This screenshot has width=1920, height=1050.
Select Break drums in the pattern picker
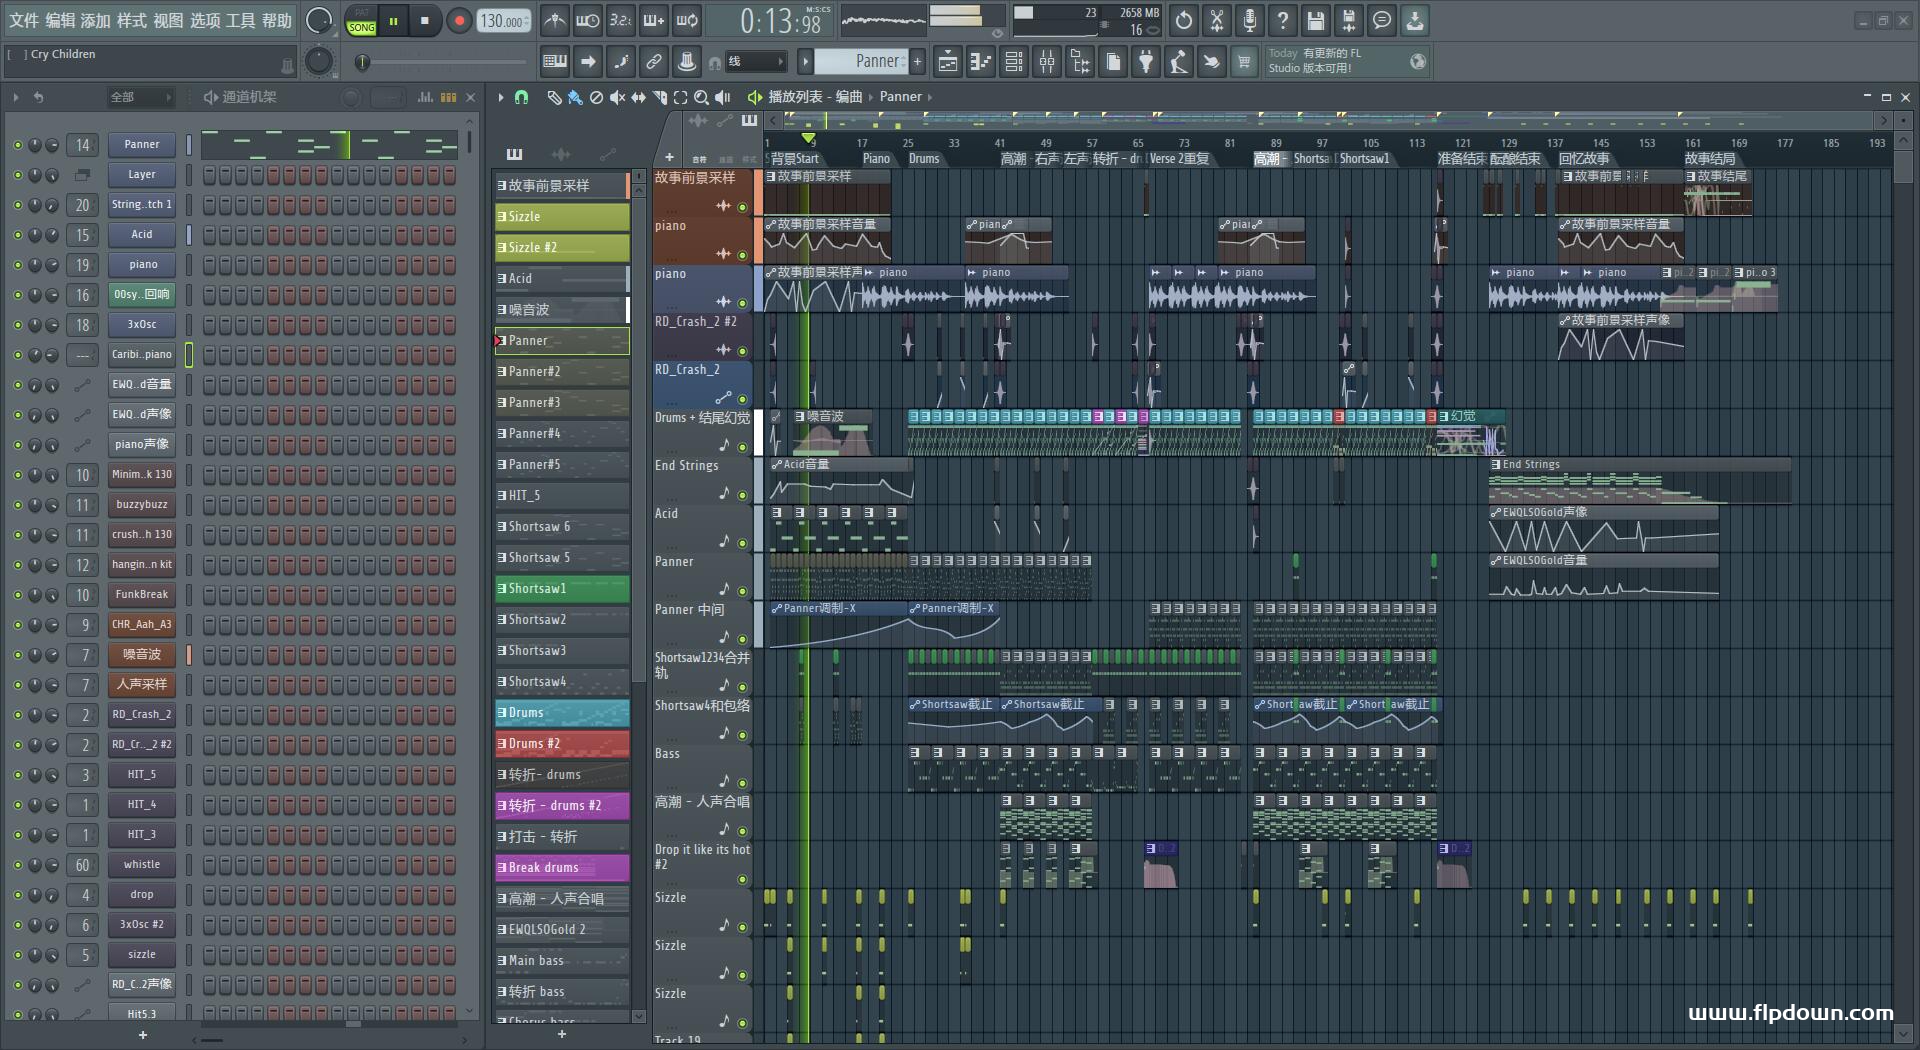[x=562, y=868]
